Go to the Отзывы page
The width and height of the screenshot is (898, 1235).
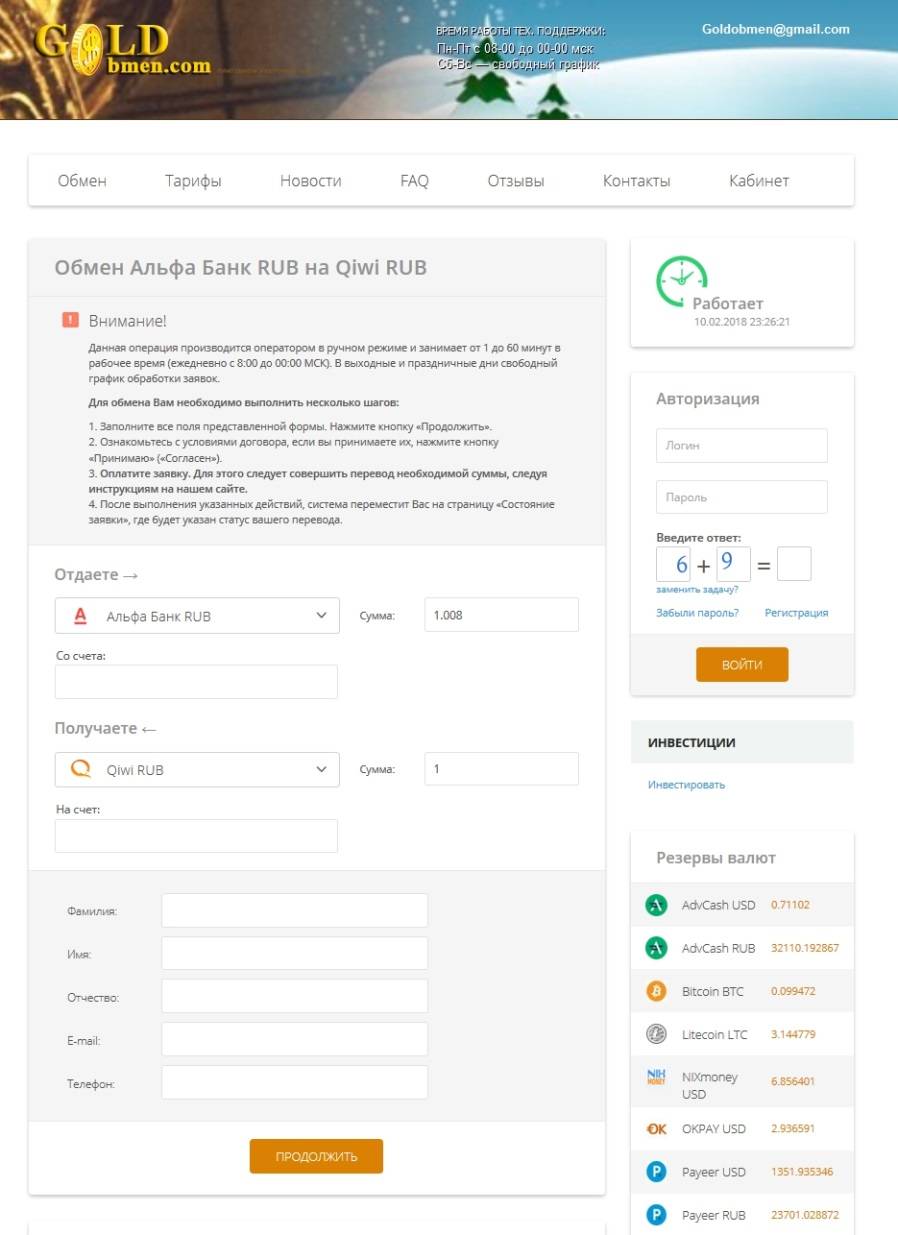click(516, 181)
